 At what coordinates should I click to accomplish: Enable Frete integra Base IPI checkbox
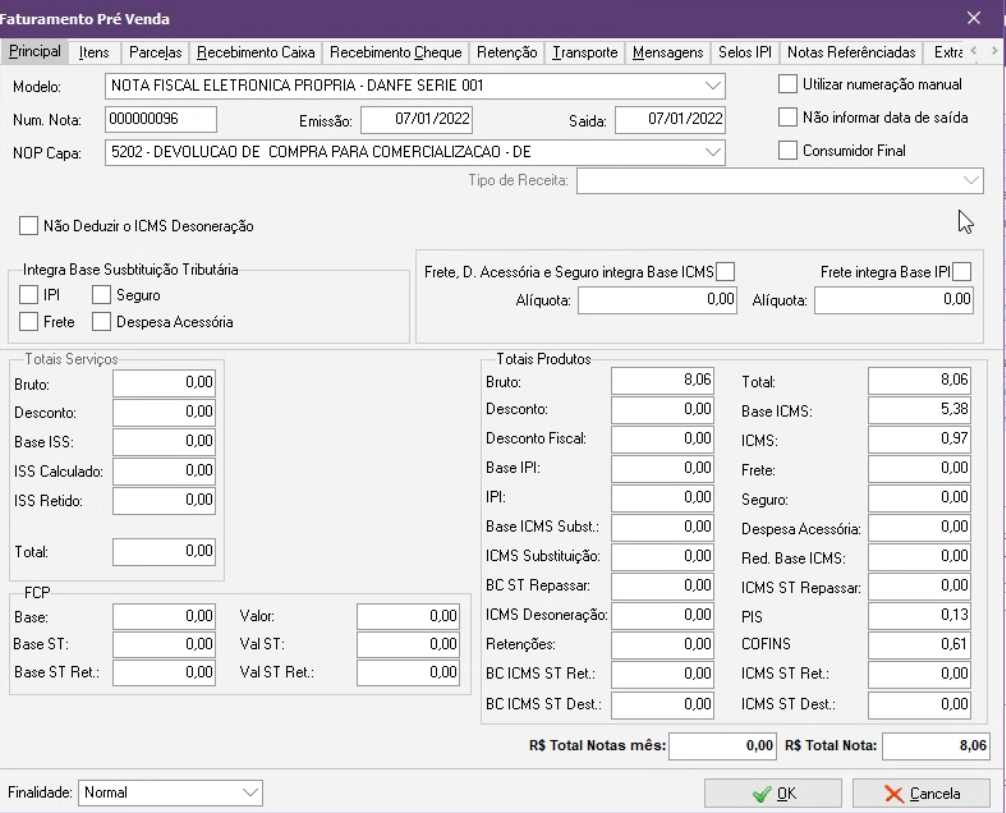(x=962, y=271)
